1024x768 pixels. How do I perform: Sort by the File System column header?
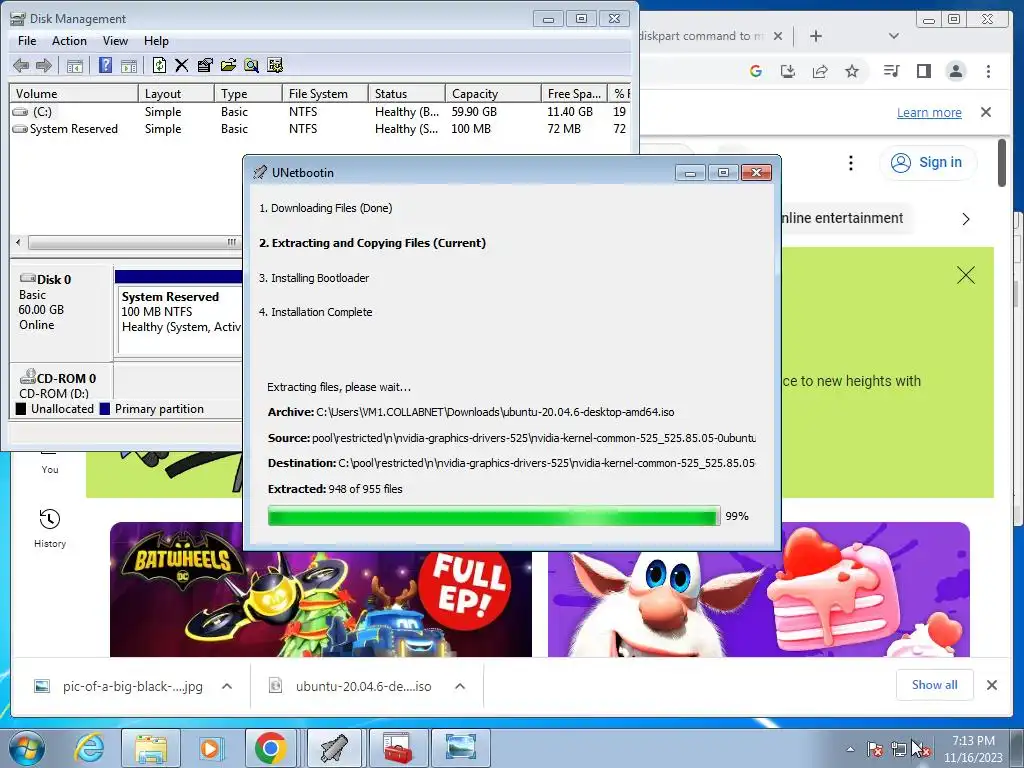325,93
